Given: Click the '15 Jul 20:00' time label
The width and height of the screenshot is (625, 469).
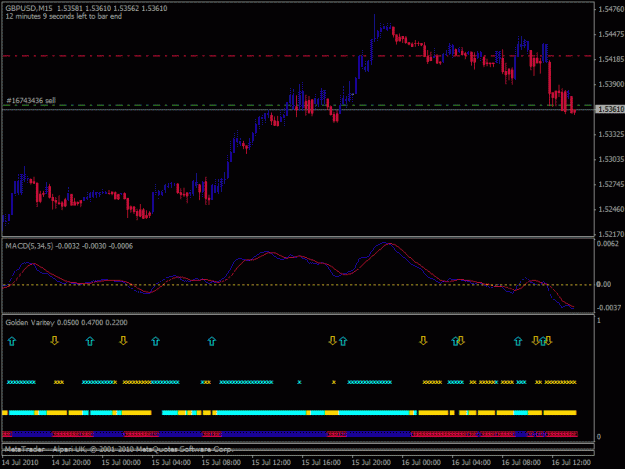Looking at the screenshot, I should tap(371, 462).
